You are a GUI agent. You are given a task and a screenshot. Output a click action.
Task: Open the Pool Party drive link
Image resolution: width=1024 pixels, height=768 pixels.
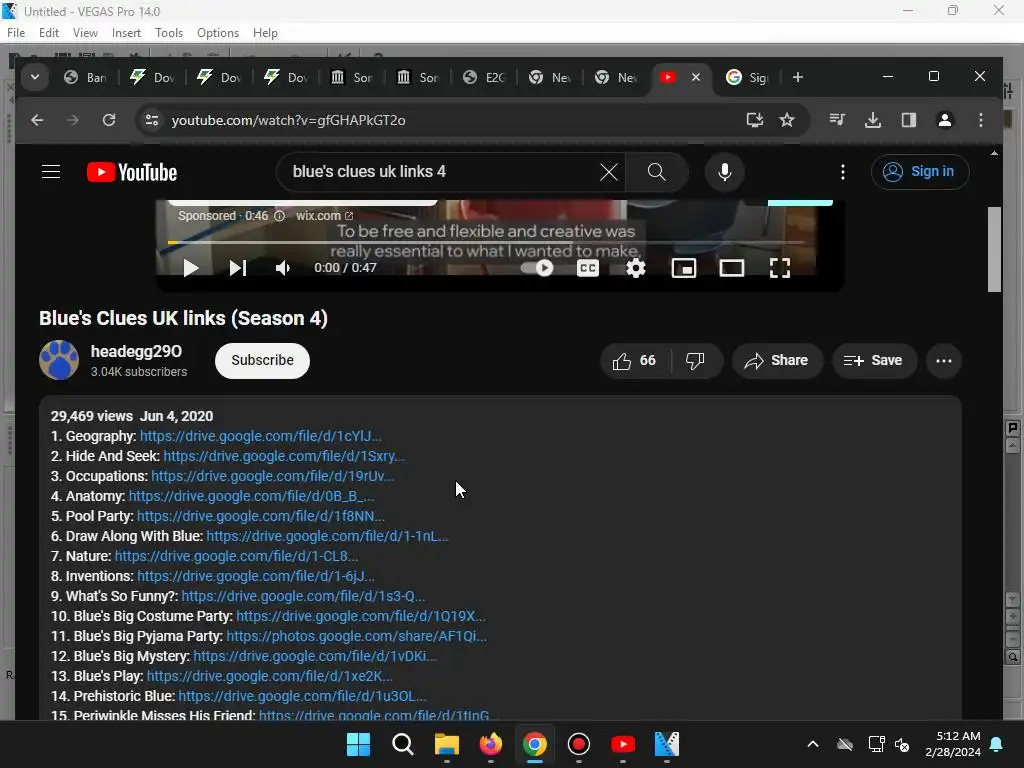click(x=260, y=516)
